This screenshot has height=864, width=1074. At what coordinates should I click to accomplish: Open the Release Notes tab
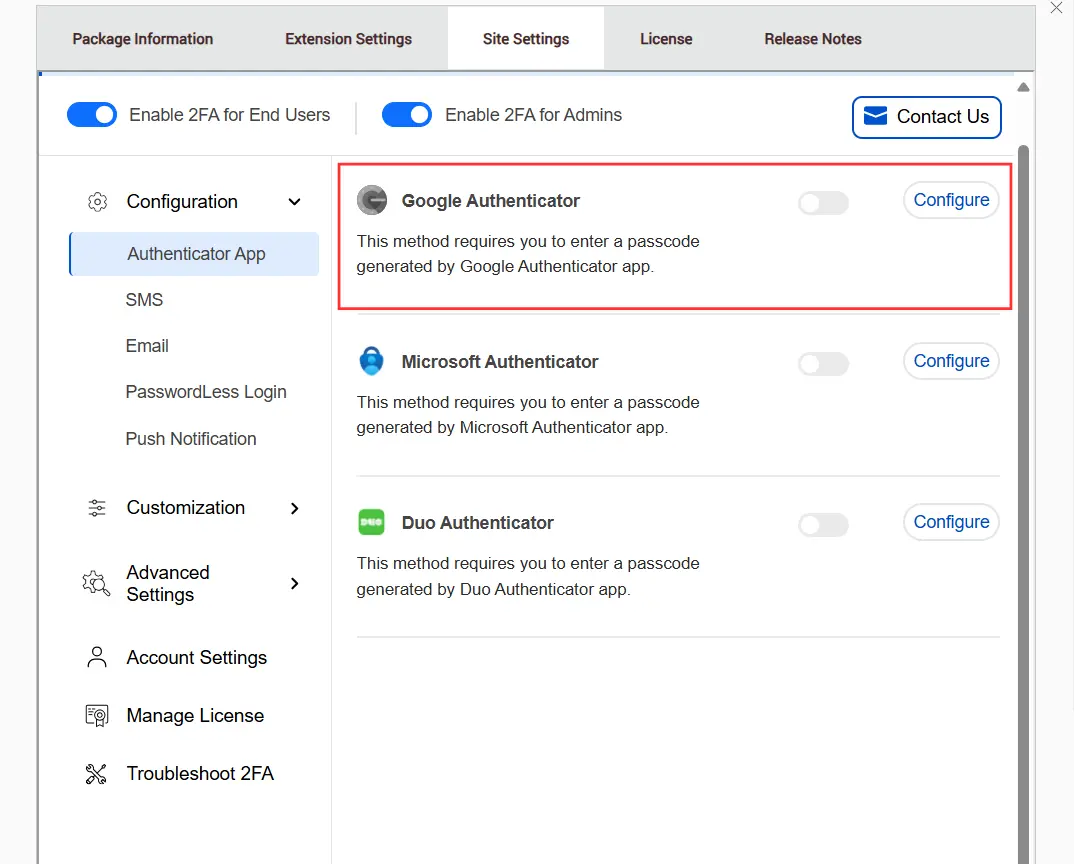tap(812, 39)
